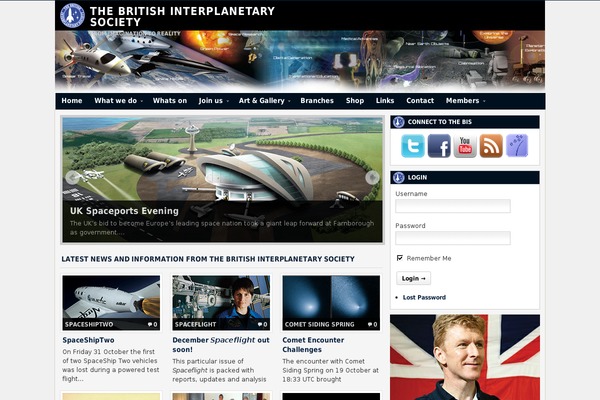Expand the Members menu
This screenshot has height=400, width=600.
(465, 101)
